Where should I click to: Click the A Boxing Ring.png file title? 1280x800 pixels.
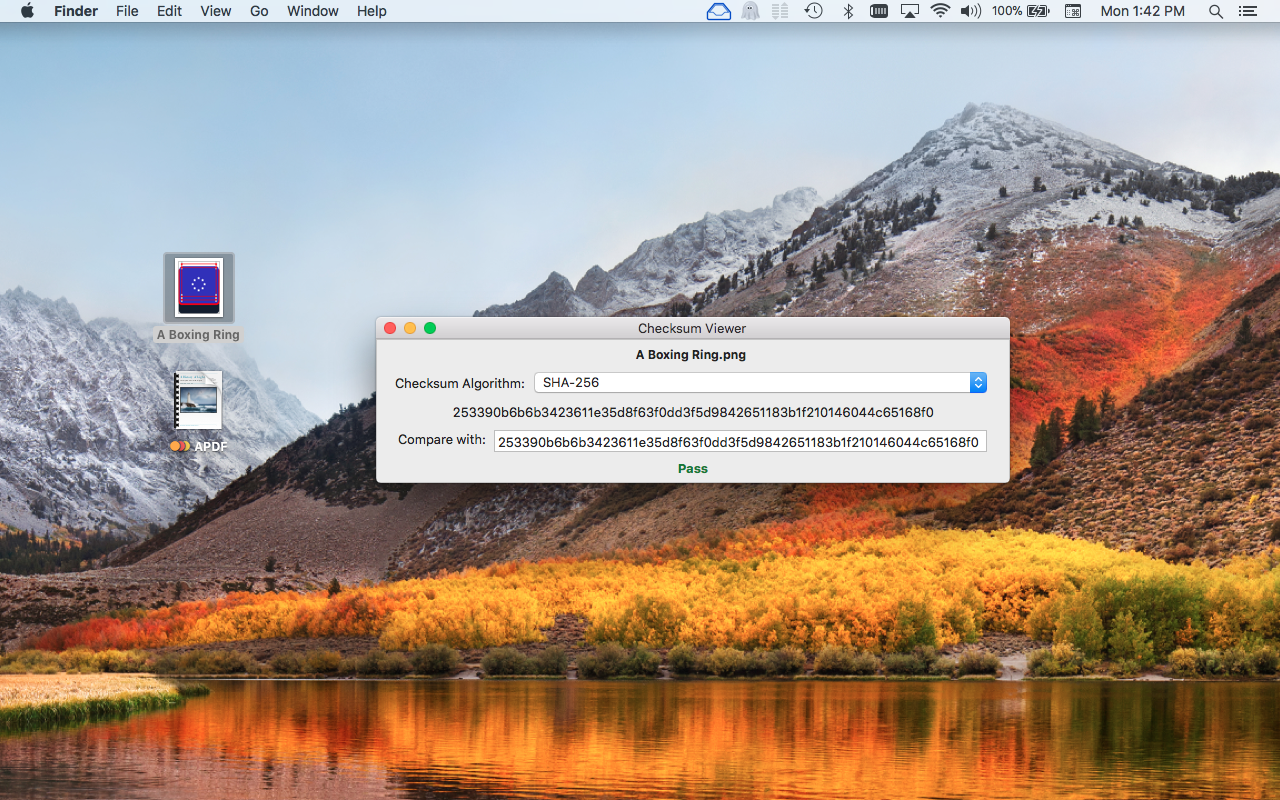(691, 354)
